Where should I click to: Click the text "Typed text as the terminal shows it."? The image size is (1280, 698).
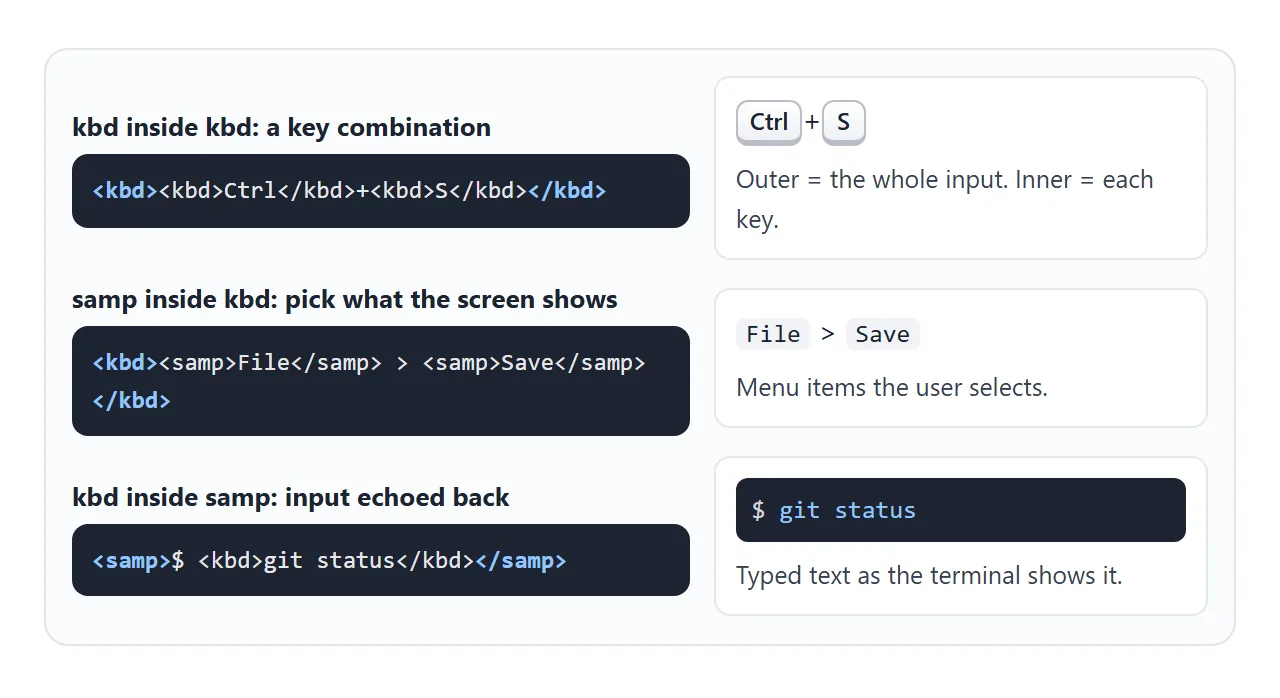click(x=929, y=575)
